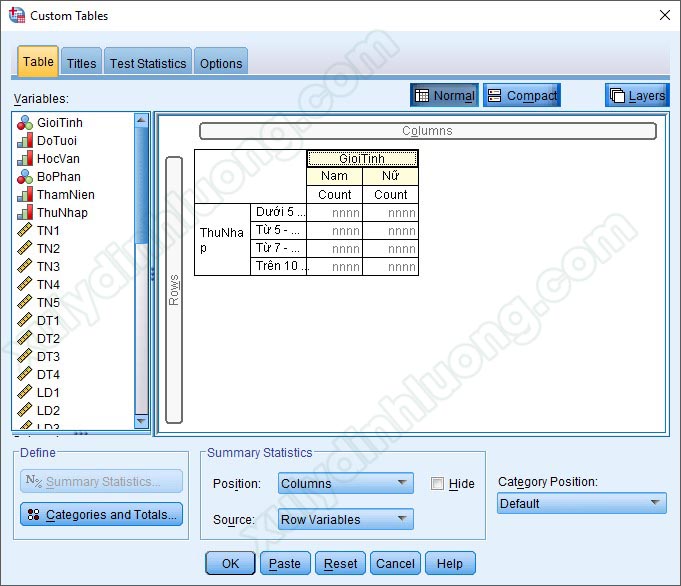The width and height of the screenshot is (681, 586).
Task: Select HocVan in the variables list
Action: pyautogui.click(x=58, y=159)
